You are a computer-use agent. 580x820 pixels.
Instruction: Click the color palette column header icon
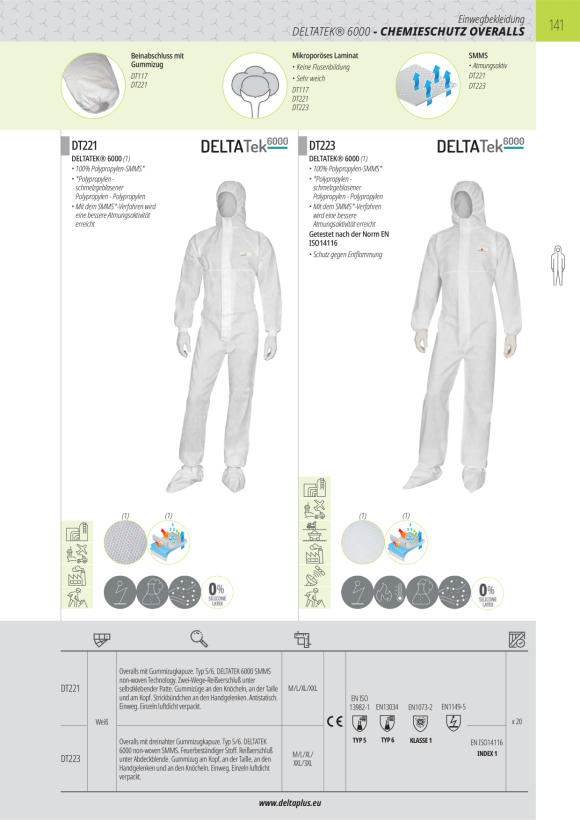101,639
